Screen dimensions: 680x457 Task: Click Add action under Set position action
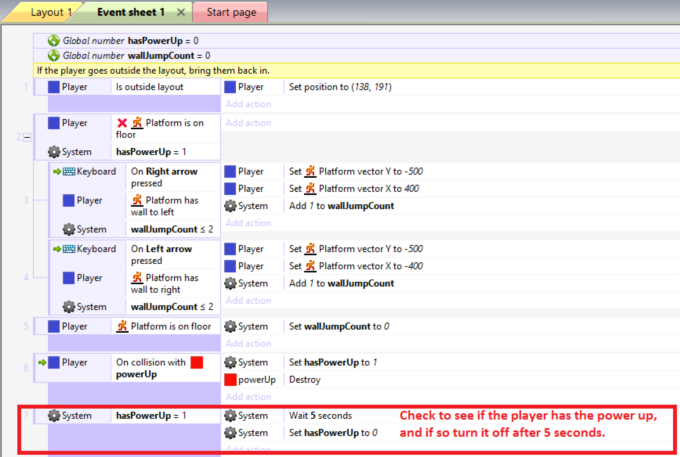(247, 103)
